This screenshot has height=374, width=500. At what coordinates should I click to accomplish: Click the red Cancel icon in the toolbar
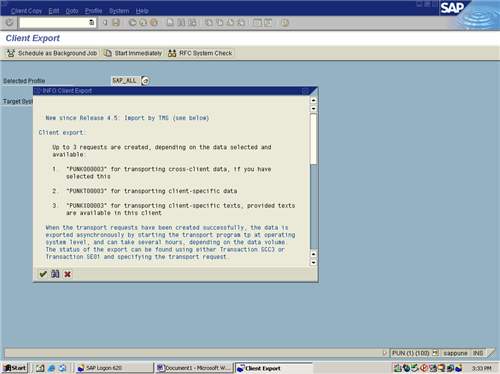pyautogui.click(x=154, y=23)
